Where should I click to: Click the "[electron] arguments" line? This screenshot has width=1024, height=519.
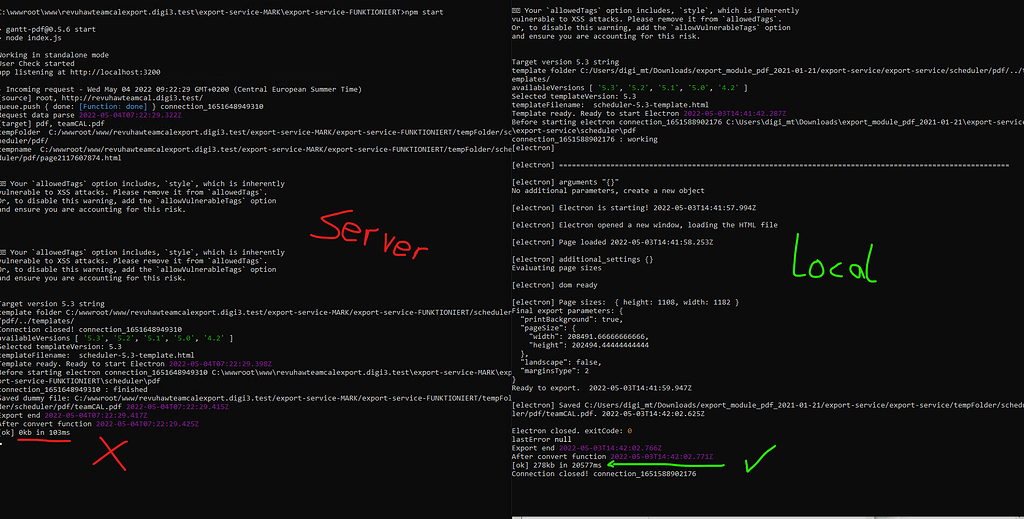[x=566, y=182]
